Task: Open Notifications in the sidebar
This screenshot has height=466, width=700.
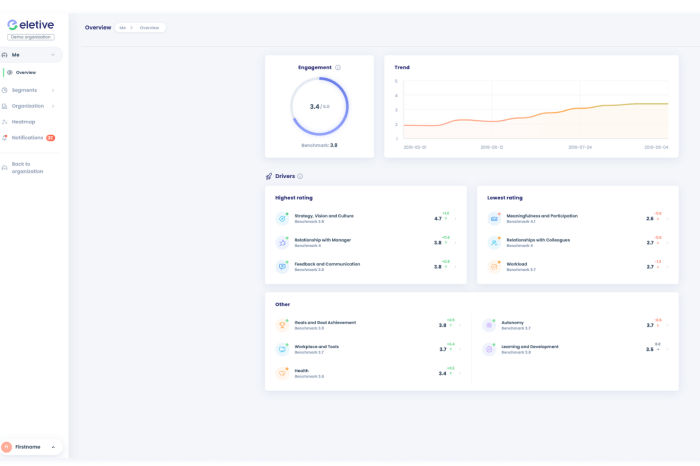Action: coord(27,138)
